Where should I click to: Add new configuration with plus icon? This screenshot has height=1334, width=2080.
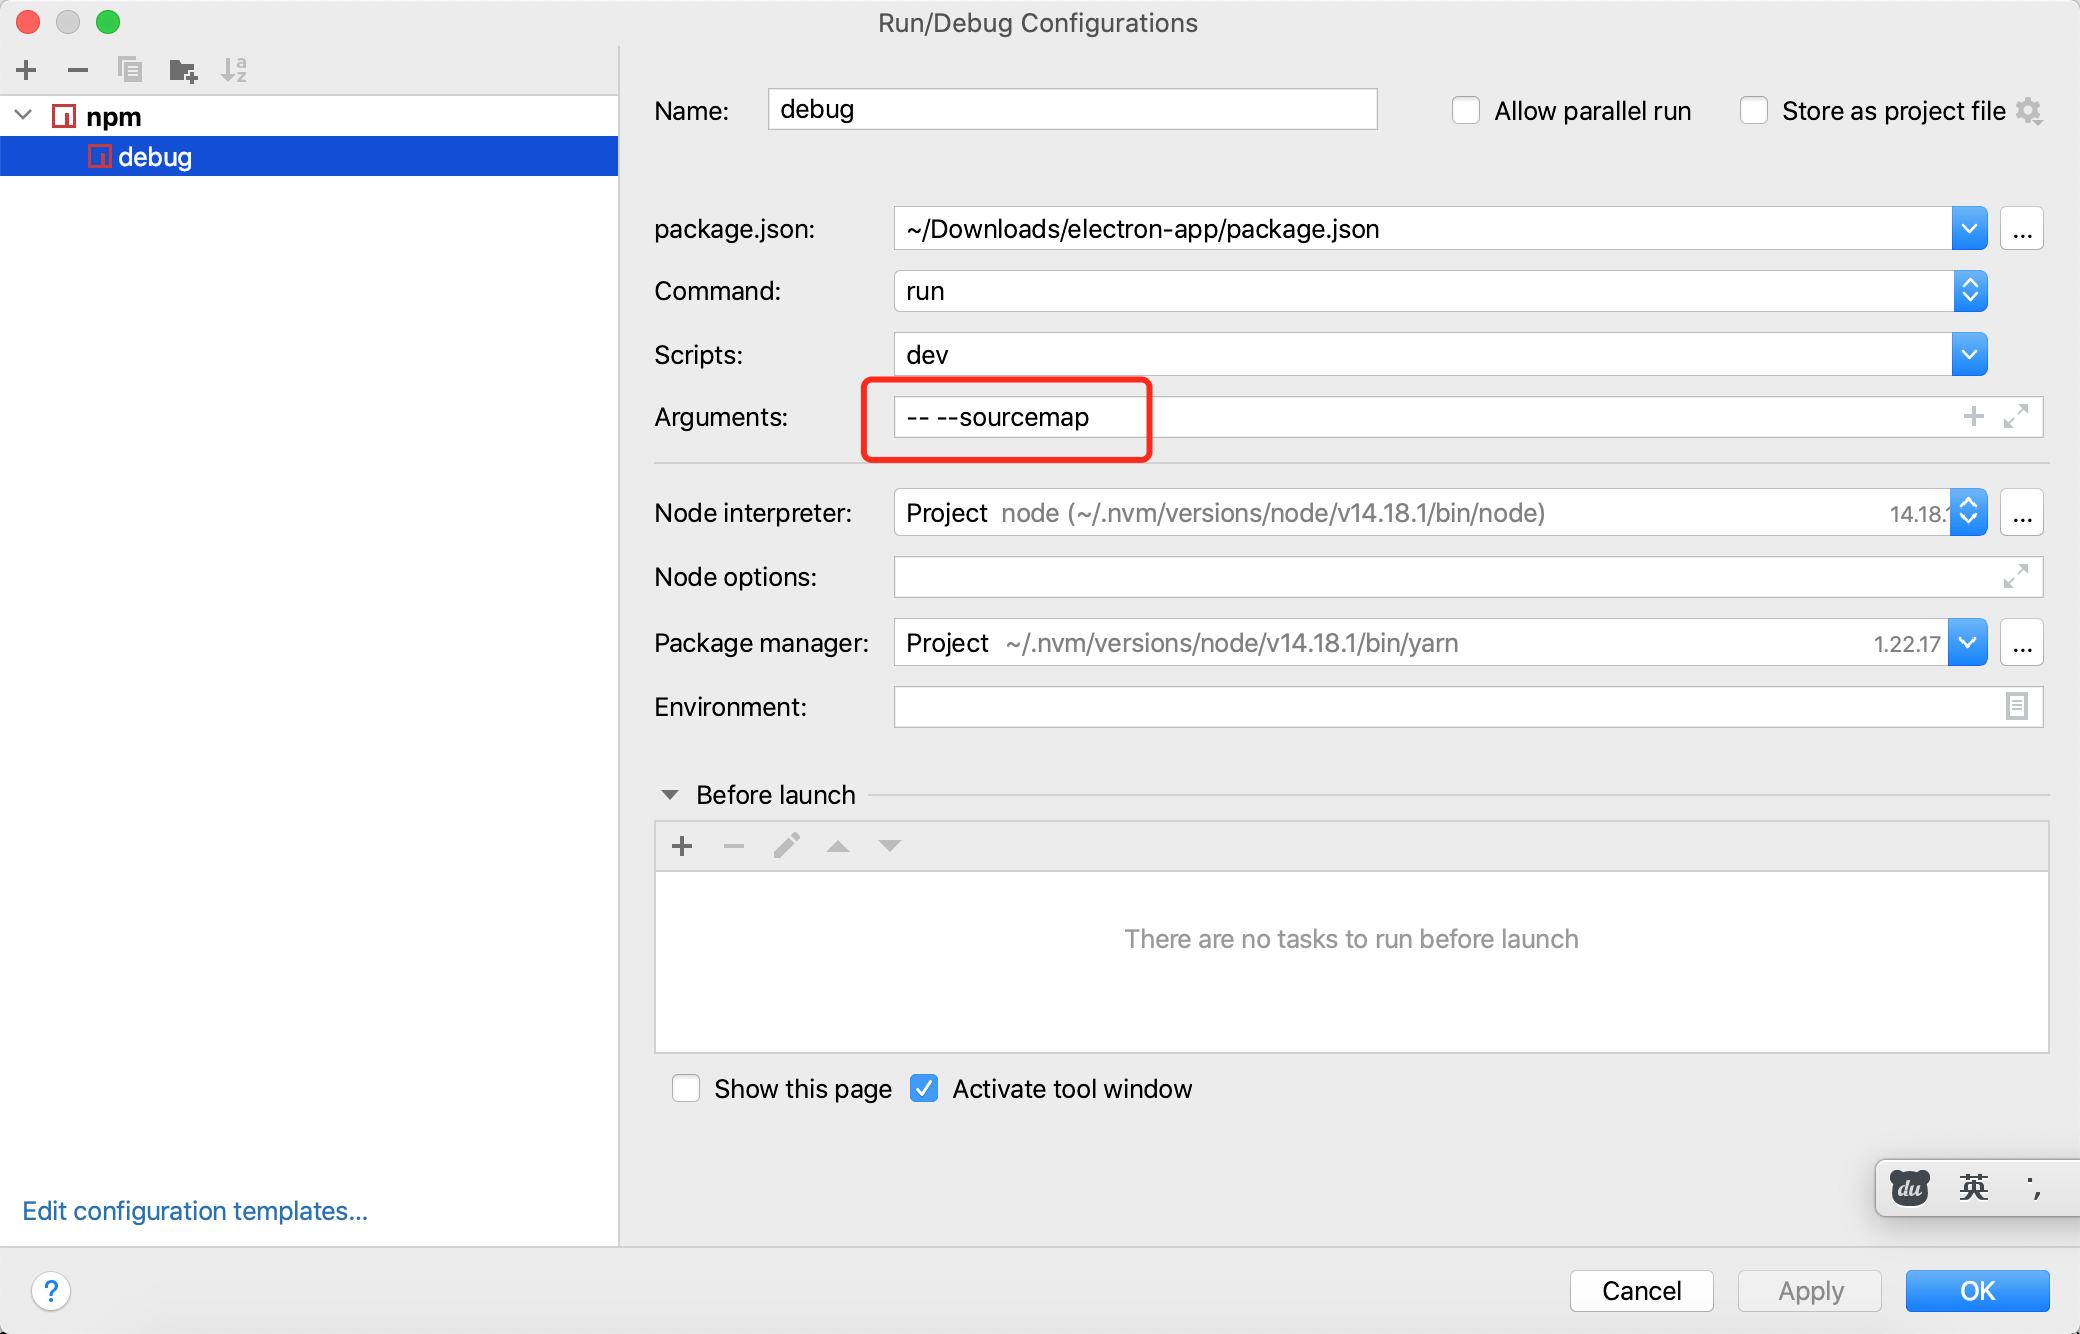tap(27, 70)
